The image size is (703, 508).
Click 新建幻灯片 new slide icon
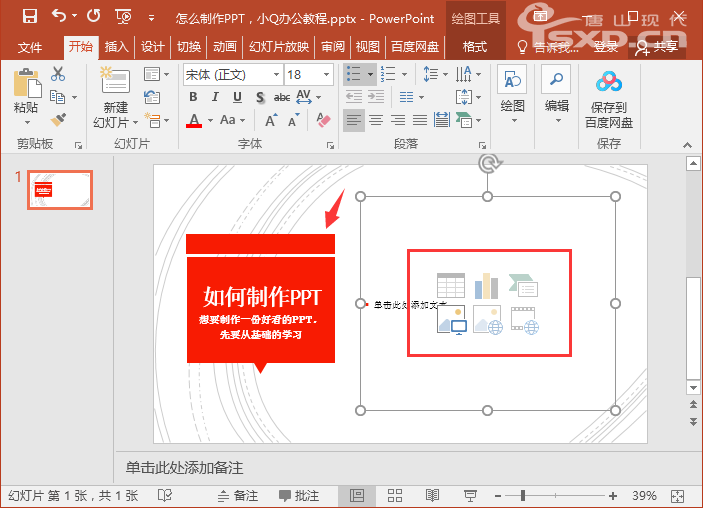point(115,82)
